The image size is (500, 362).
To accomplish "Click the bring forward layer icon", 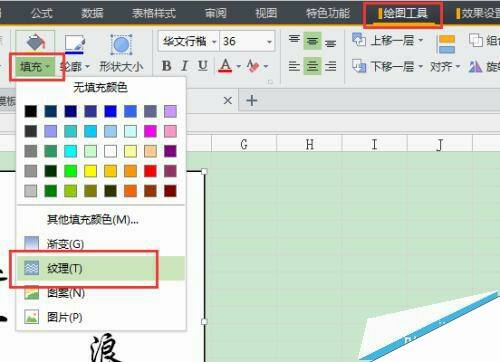I will click(x=359, y=40).
